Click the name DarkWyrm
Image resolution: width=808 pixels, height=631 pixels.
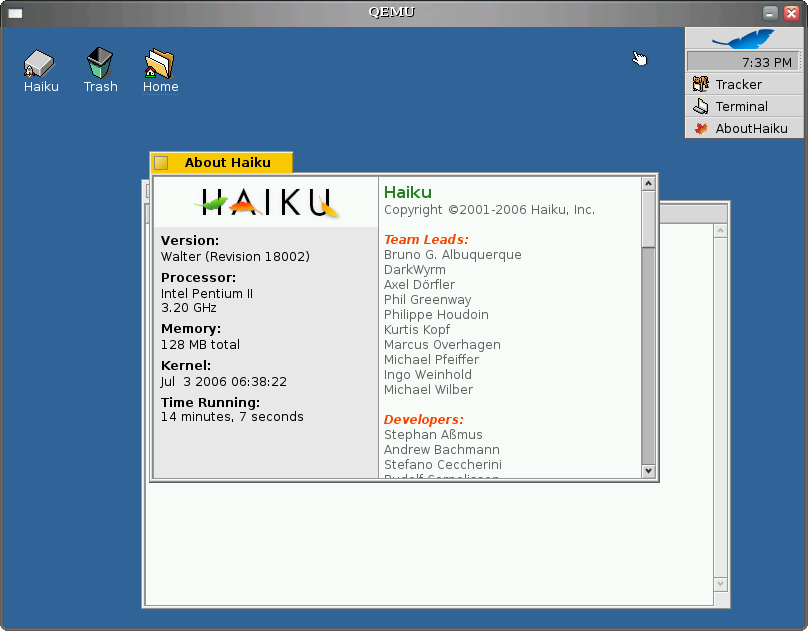click(415, 269)
